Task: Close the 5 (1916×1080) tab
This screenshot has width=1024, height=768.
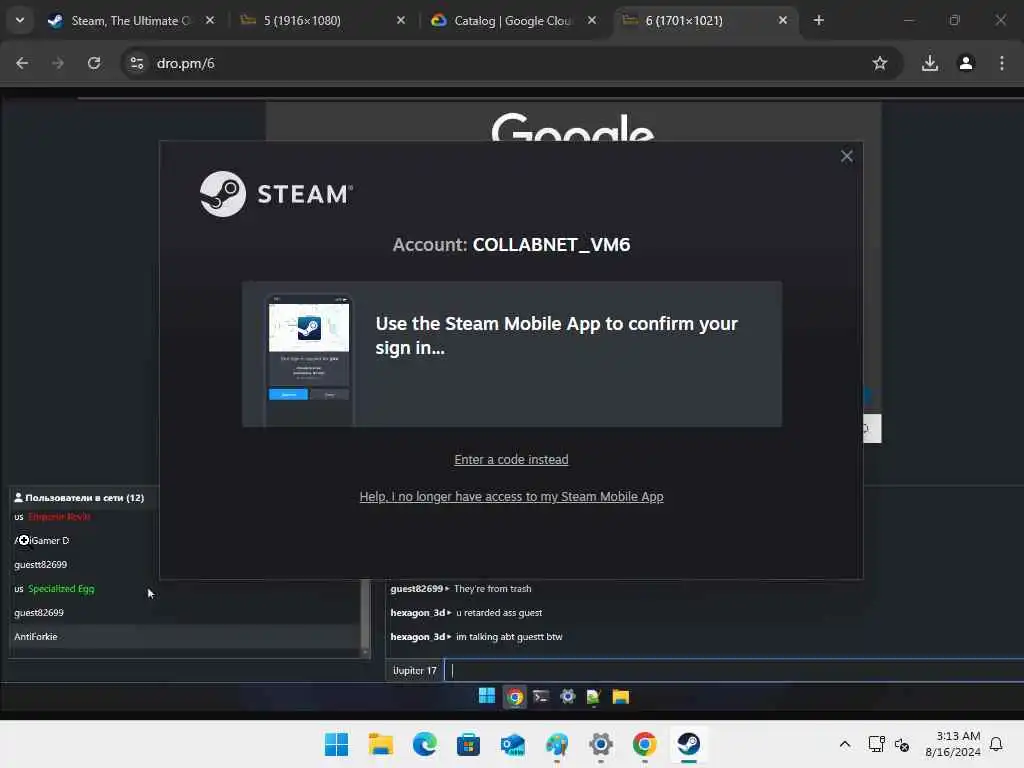Action: [401, 20]
